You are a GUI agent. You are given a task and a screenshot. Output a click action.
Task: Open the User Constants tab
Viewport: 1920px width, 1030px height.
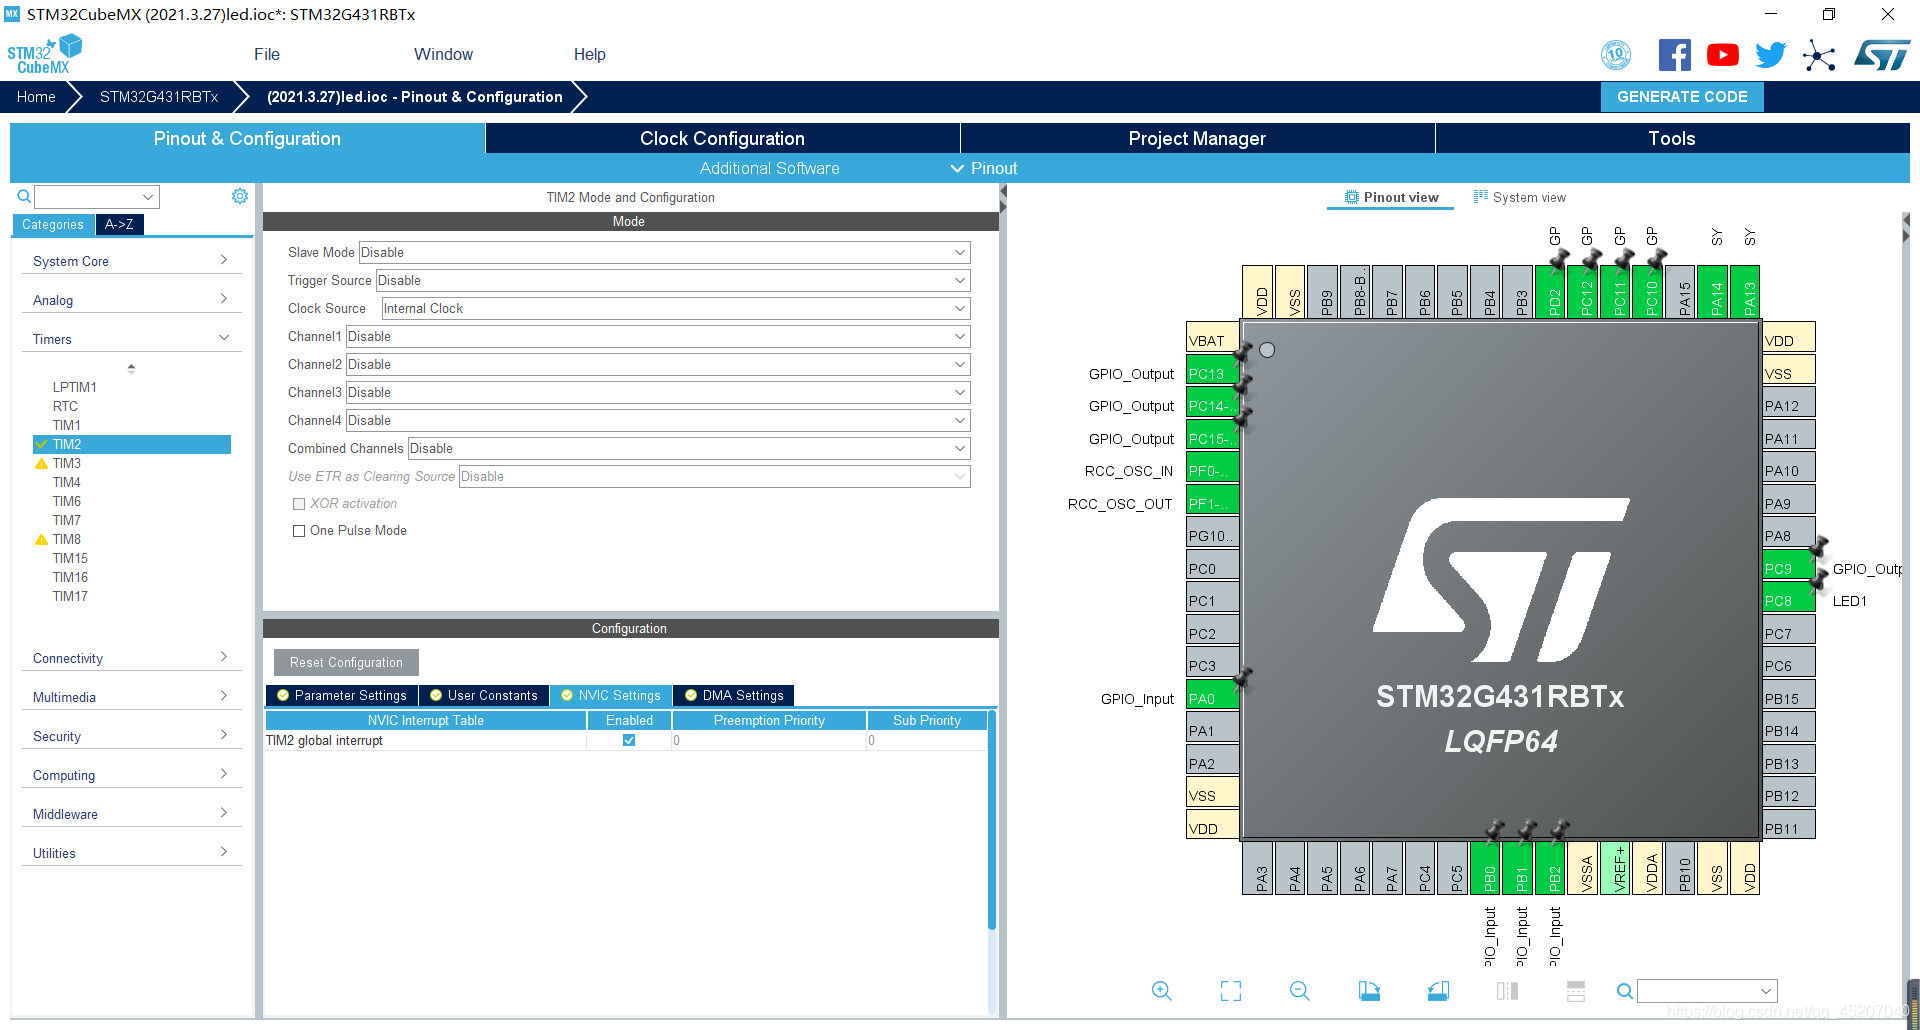click(483, 696)
